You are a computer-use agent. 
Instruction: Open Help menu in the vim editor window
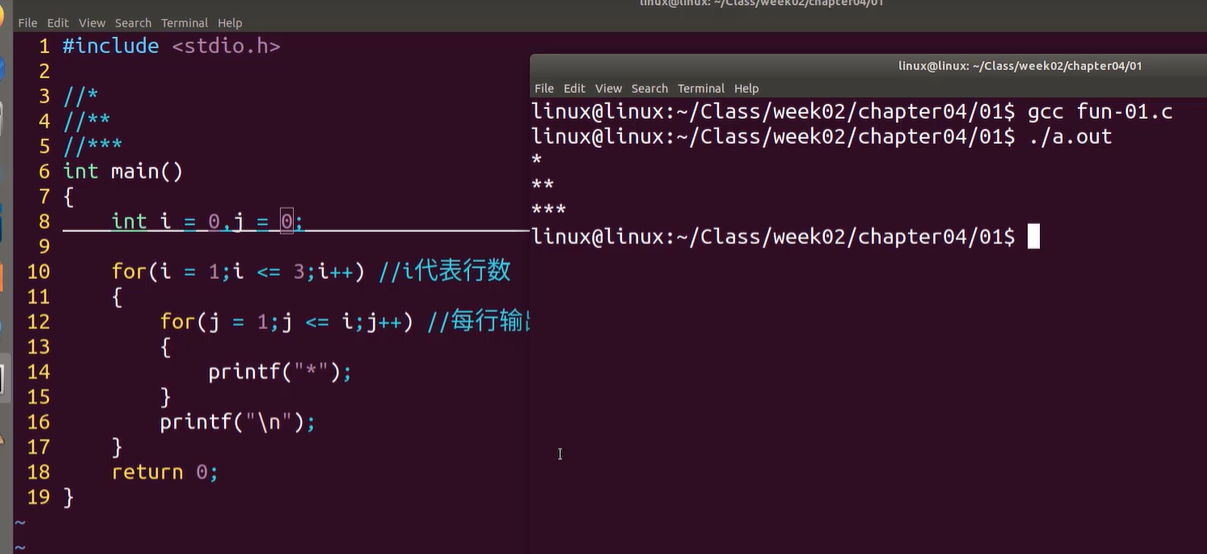pyautogui.click(x=230, y=23)
